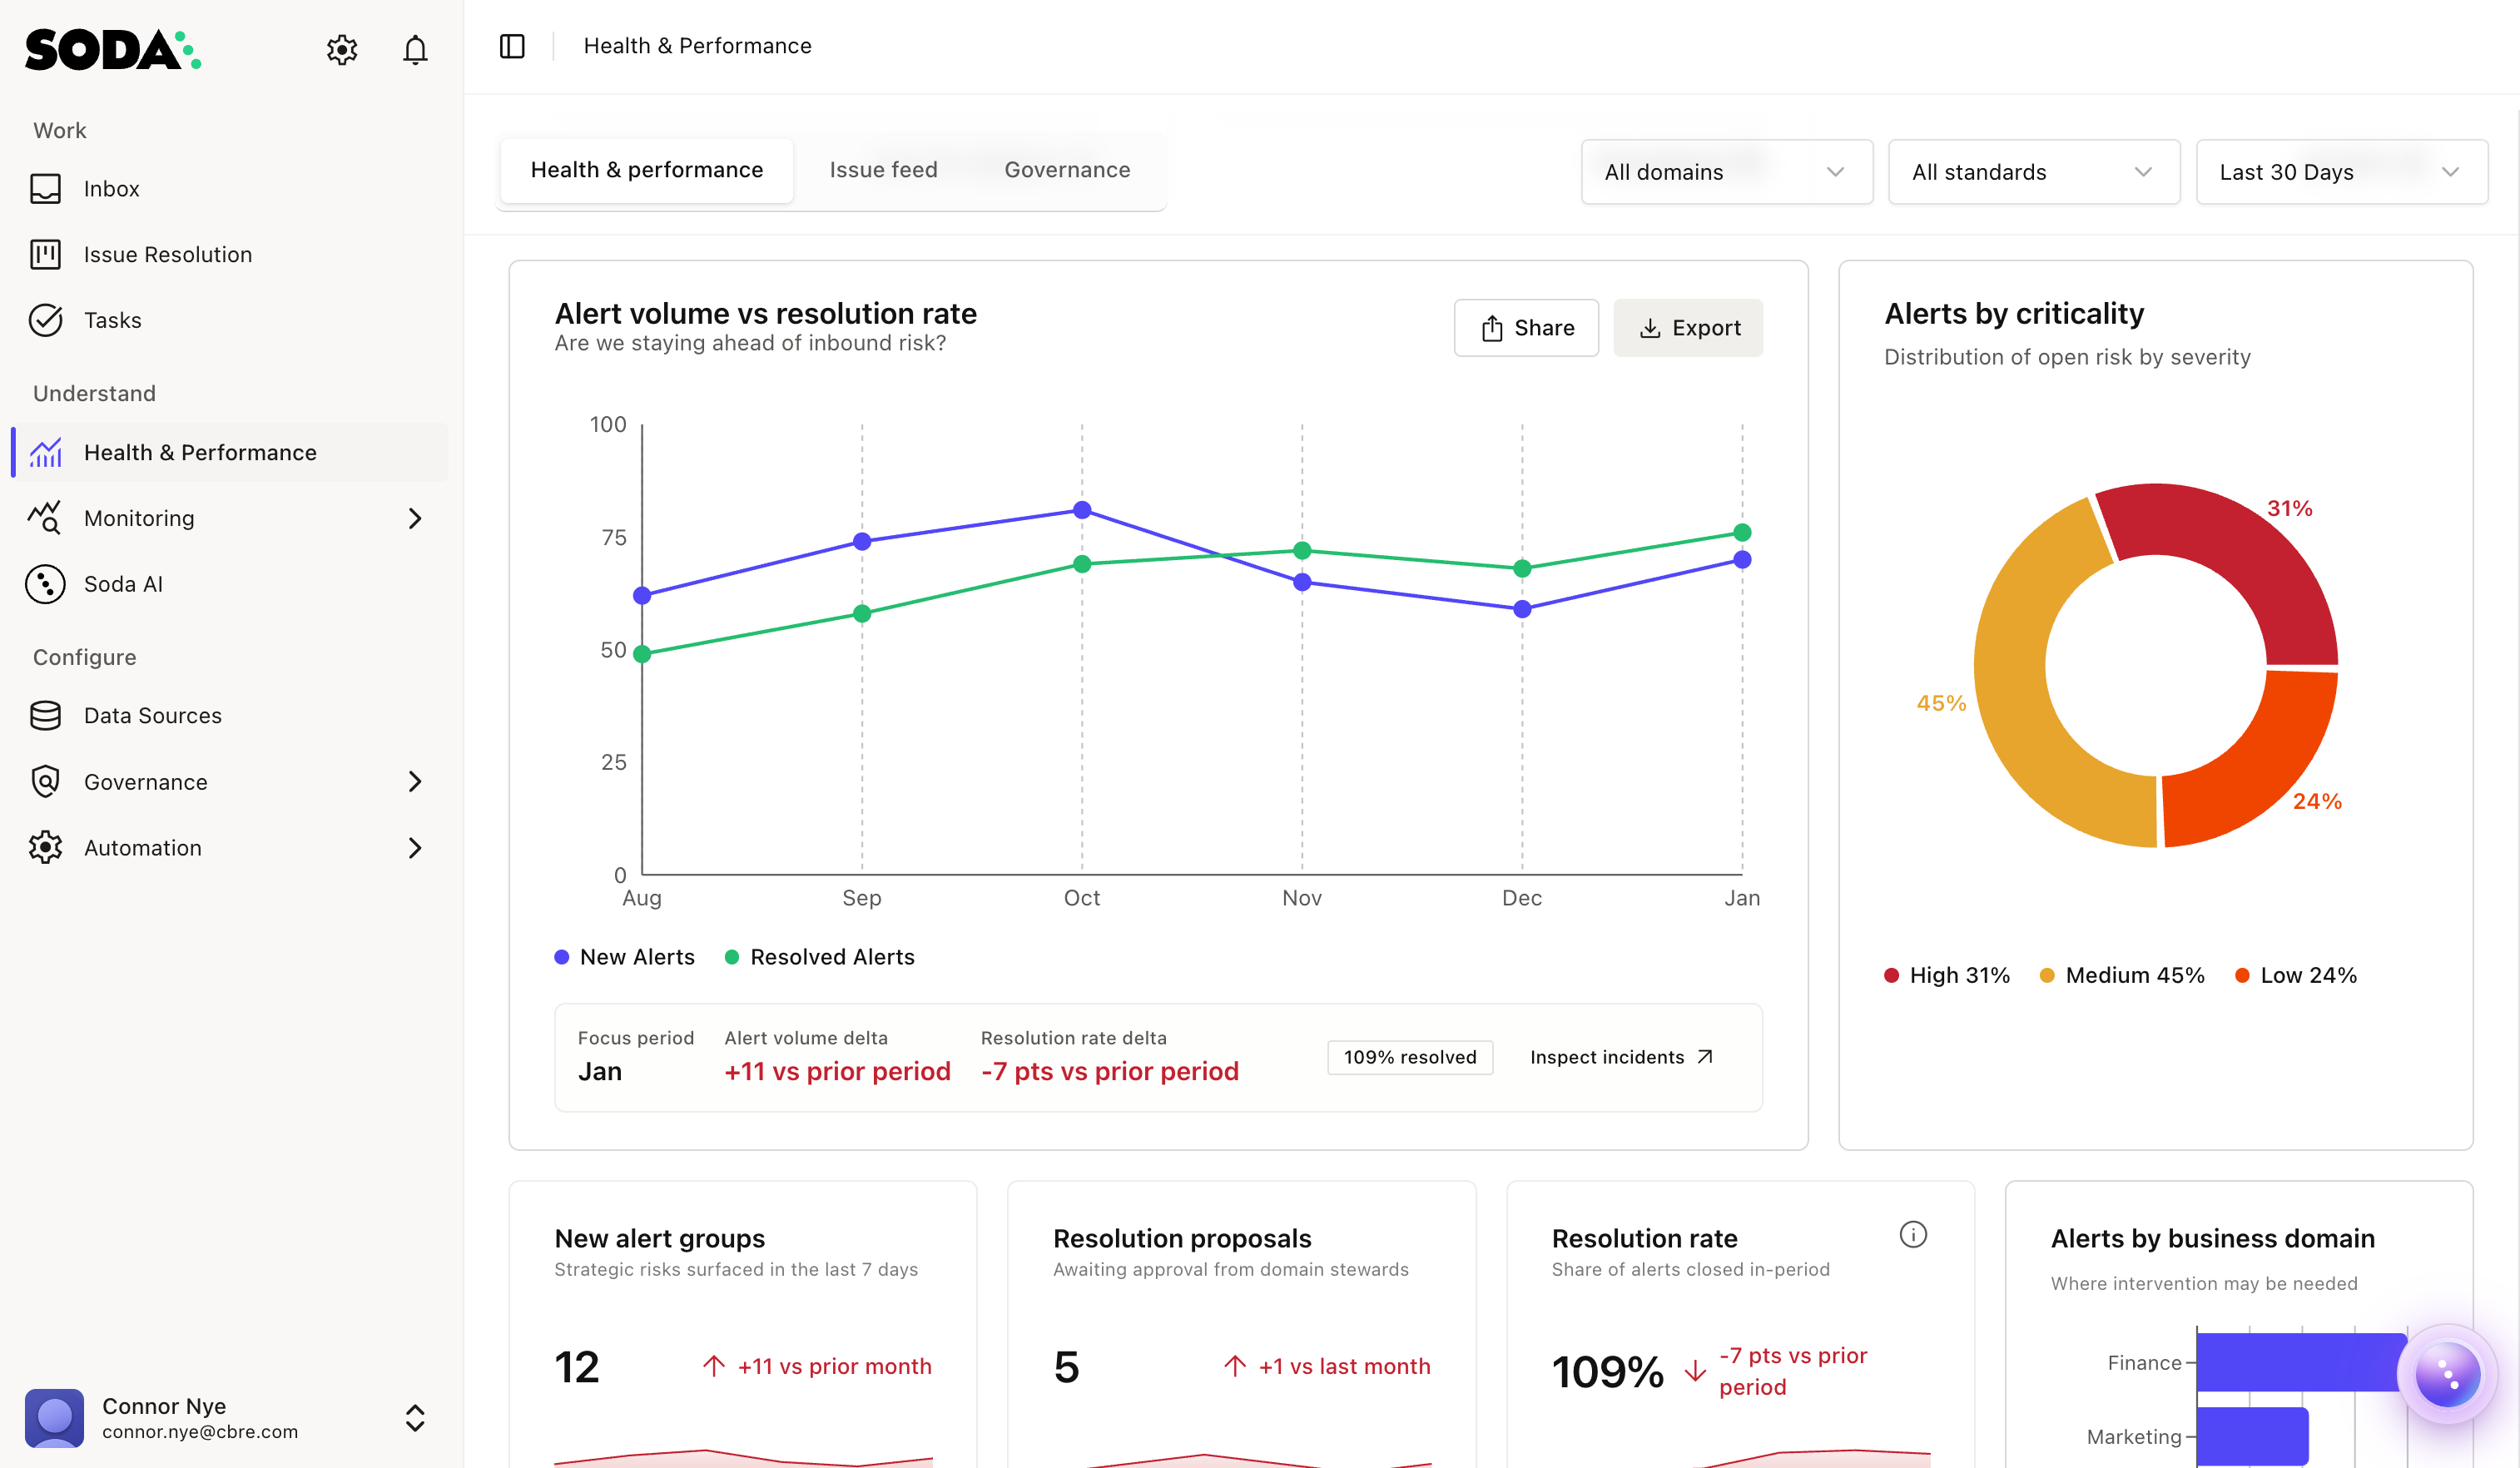The width and height of the screenshot is (2520, 1468).
Task: Click the Data Sources database icon
Action: (45, 716)
